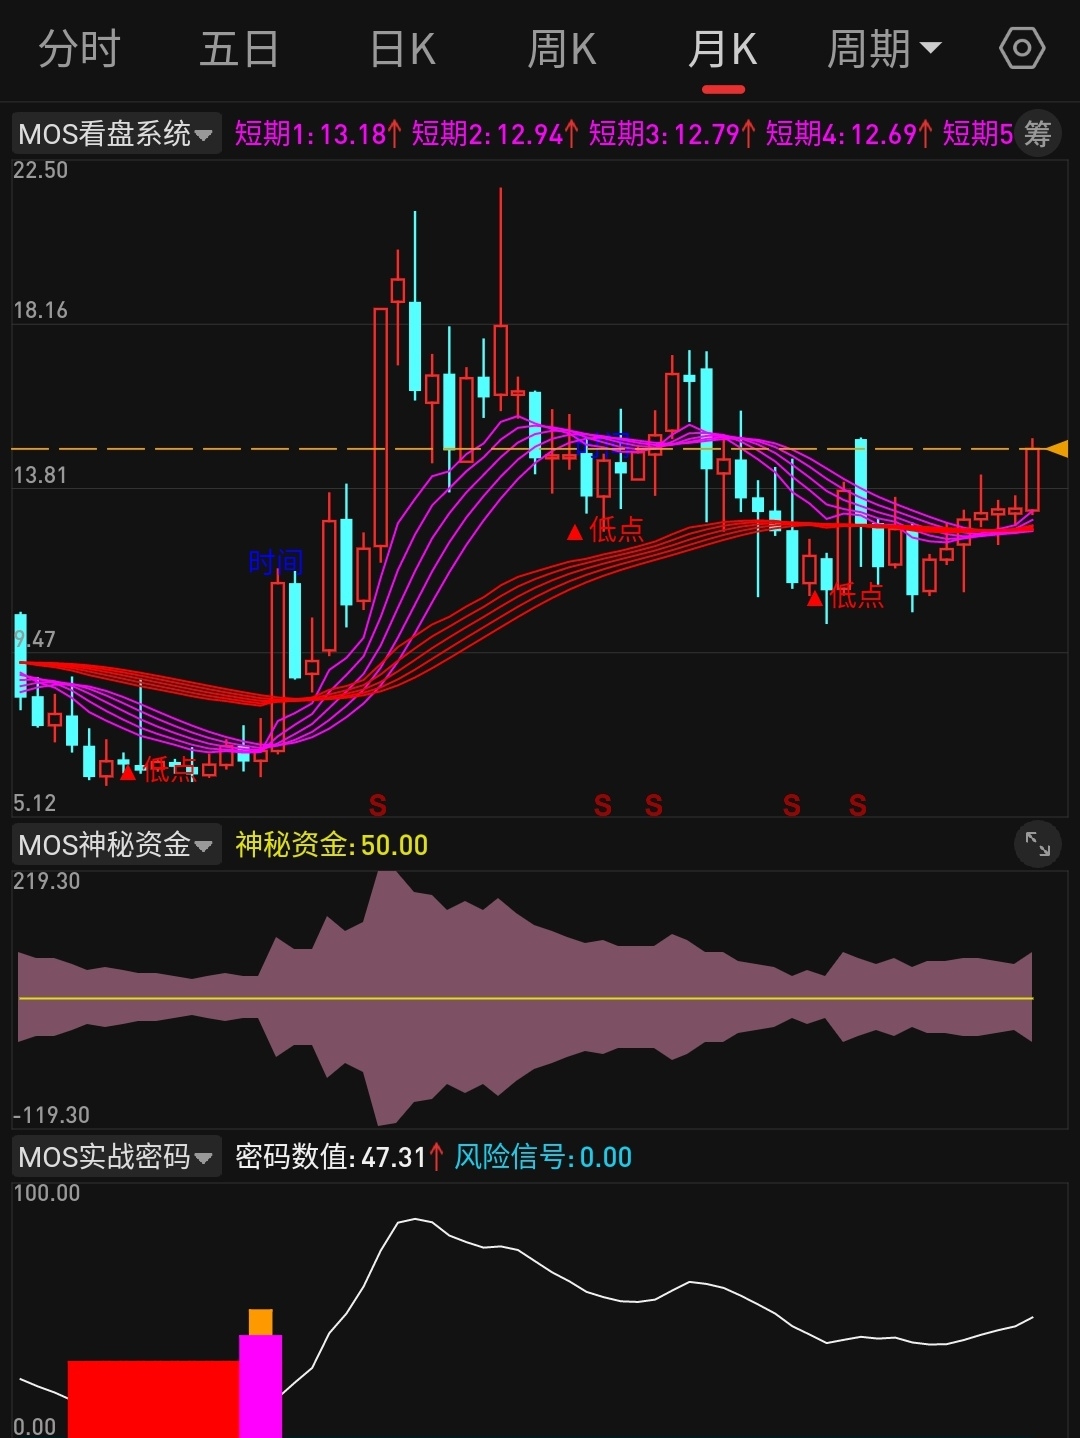This screenshot has height=1438, width=1080.
Task: Click the 风险信号: 0.00 readout
Action: tap(543, 1157)
